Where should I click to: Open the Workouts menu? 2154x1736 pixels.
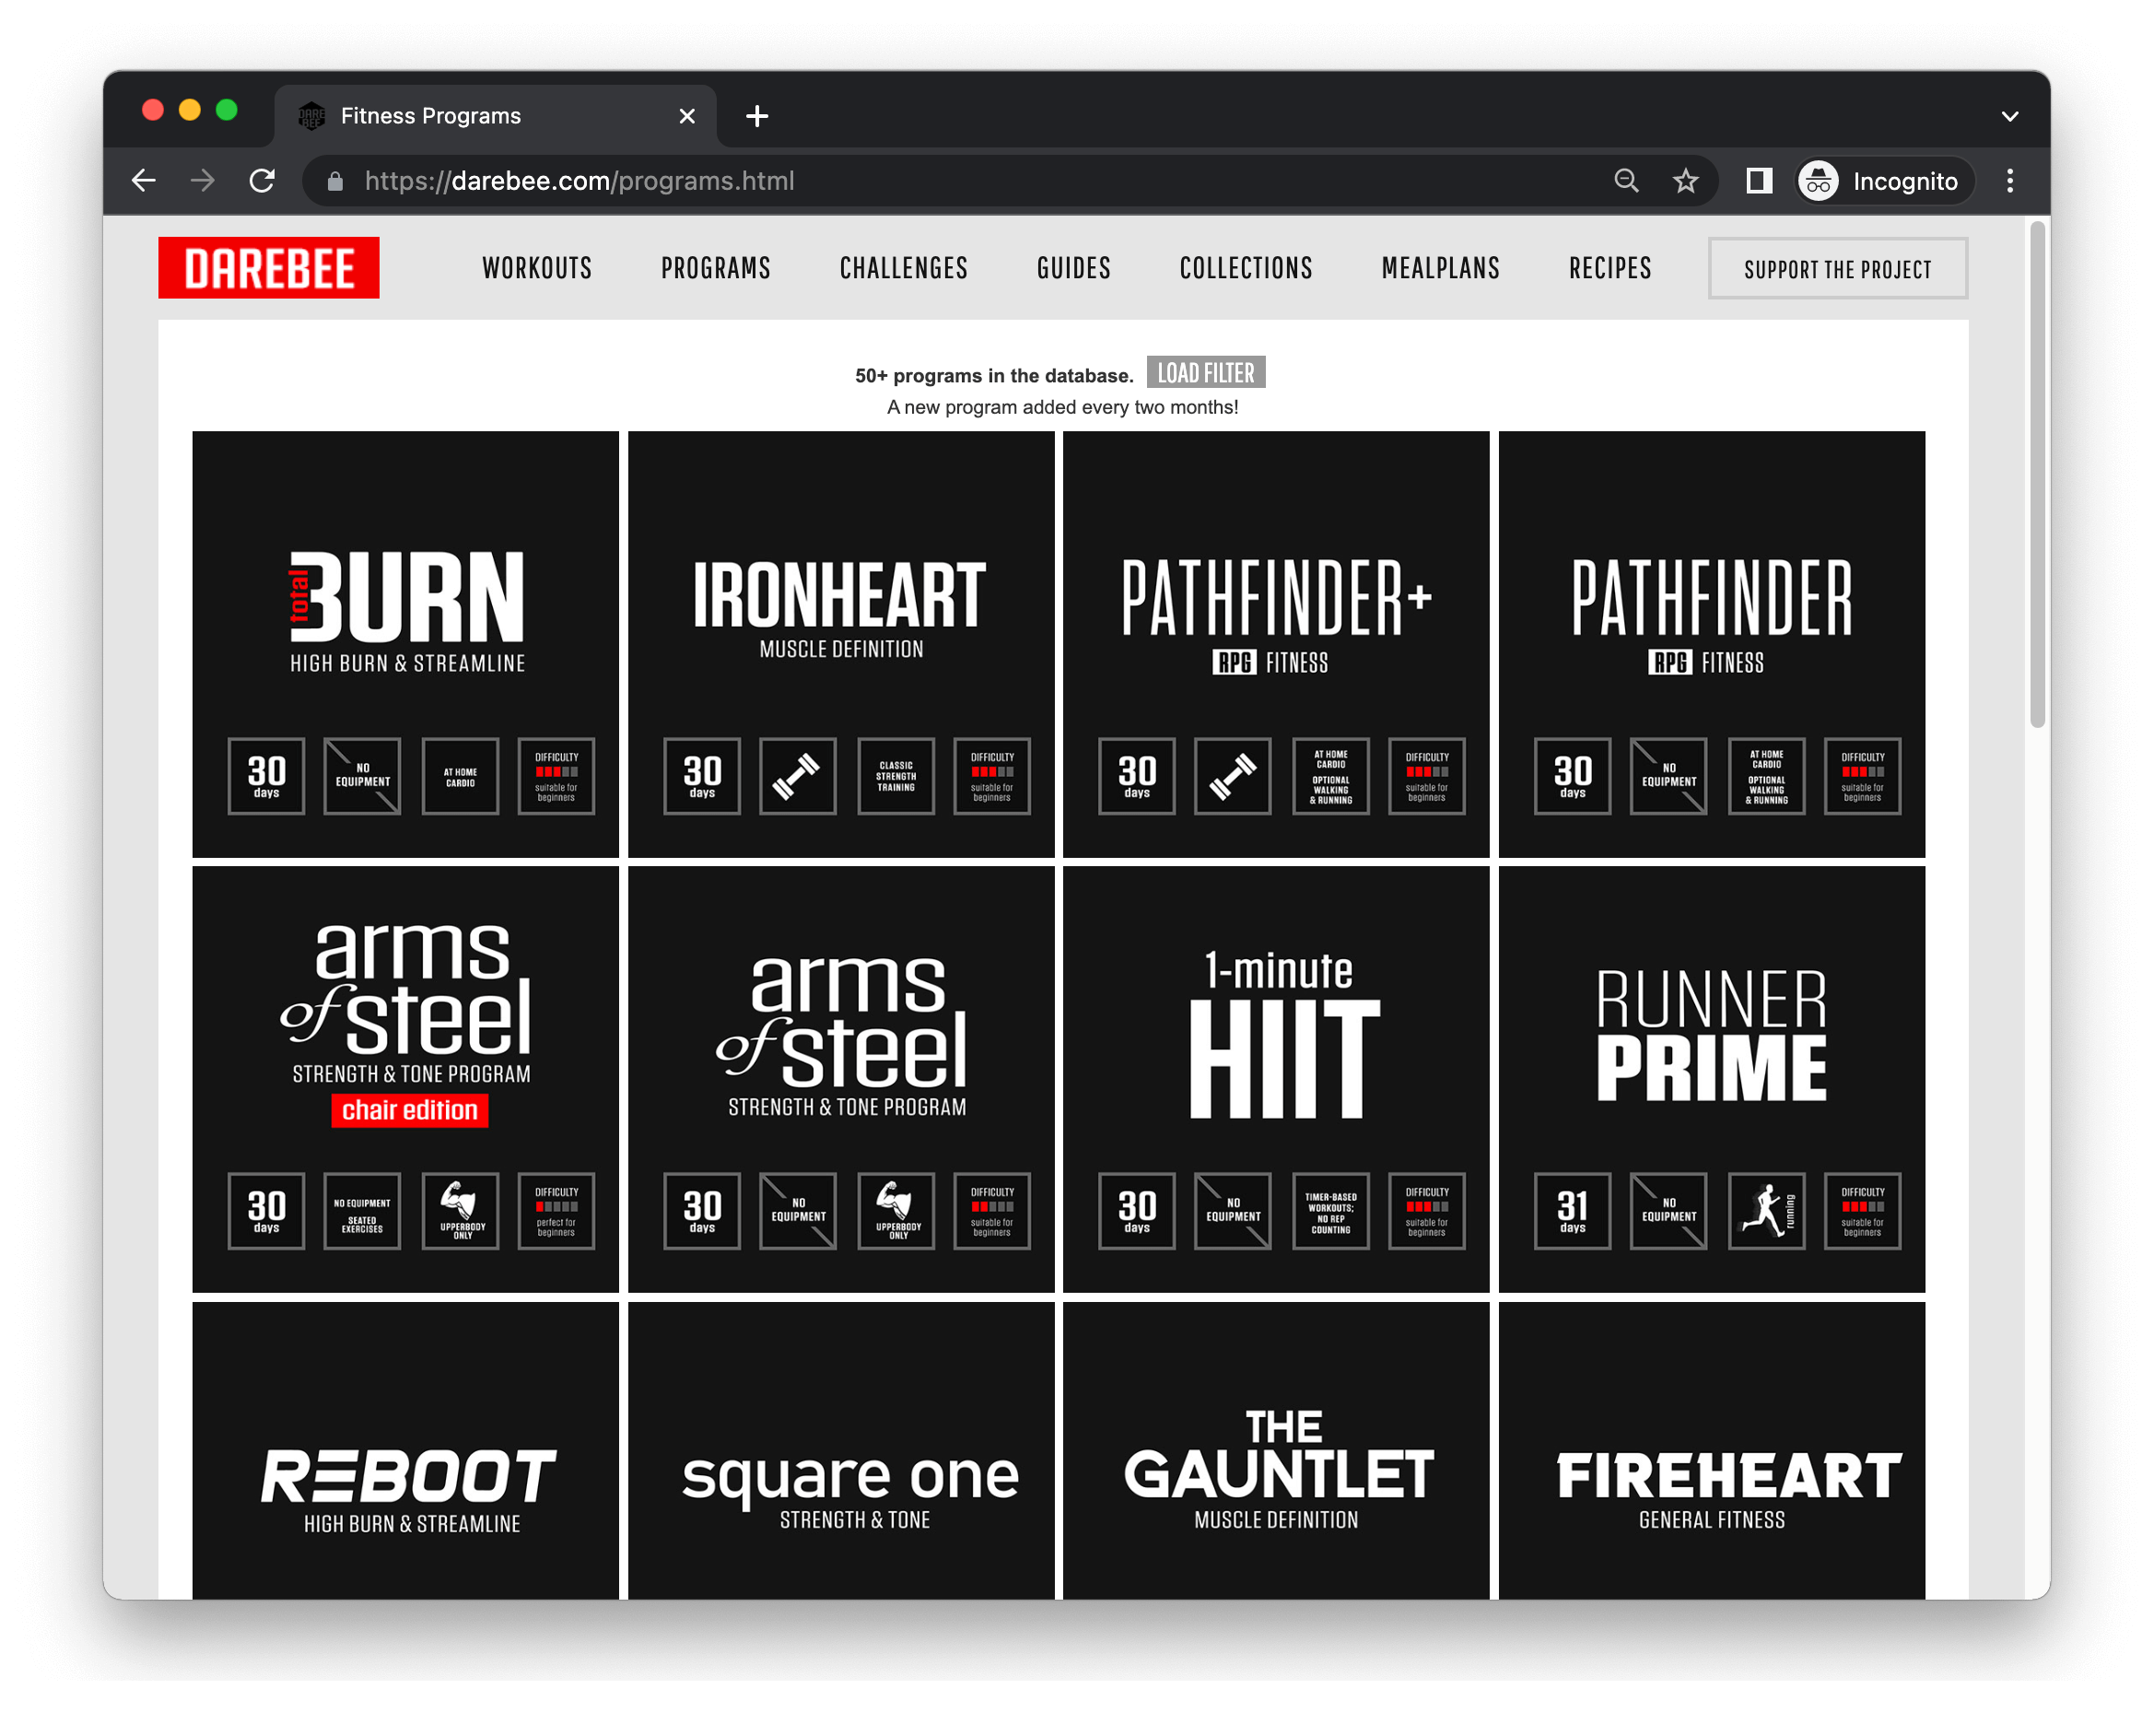point(535,269)
